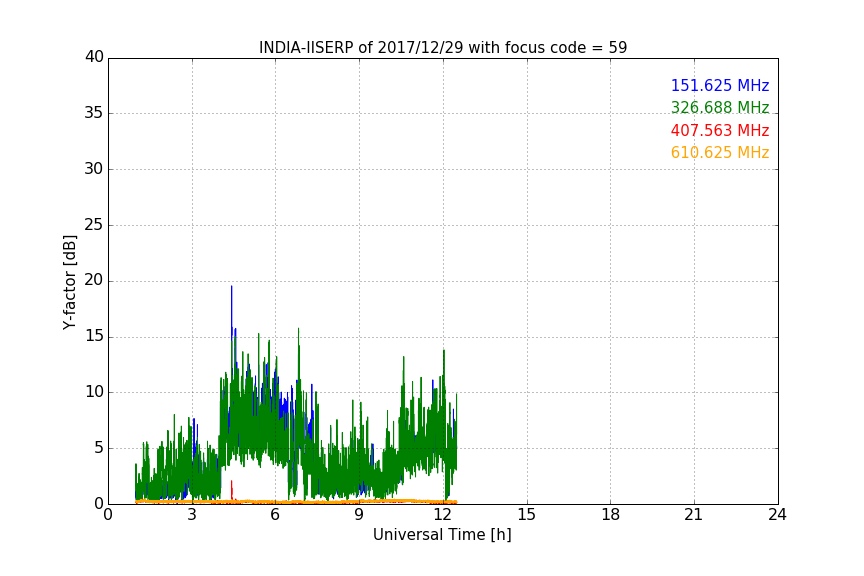Click the x-axis tick value 9

pyautogui.click(x=359, y=515)
